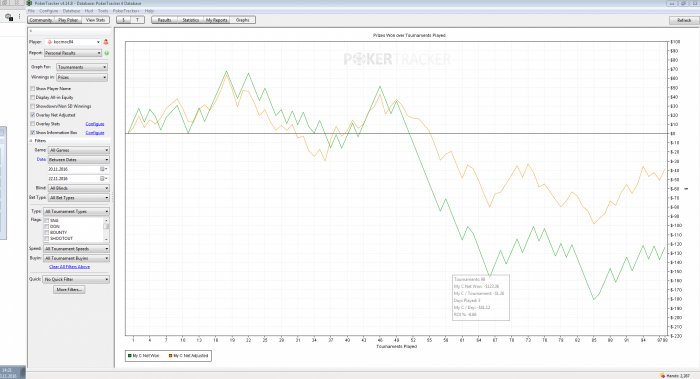Open the Date filter Between Dates dropdown
Screen dimensions: 700x379
[79, 160]
